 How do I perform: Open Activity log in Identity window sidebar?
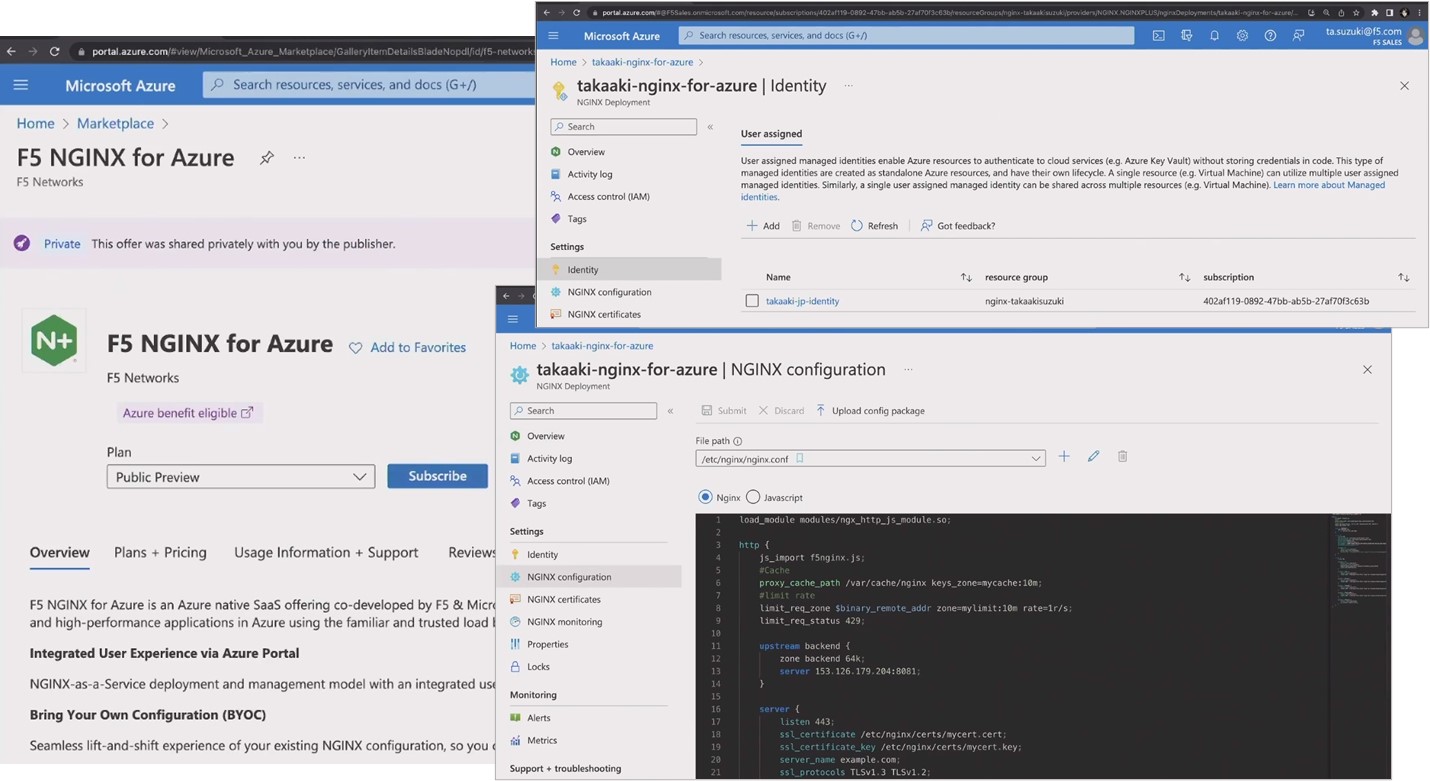click(590, 174)
